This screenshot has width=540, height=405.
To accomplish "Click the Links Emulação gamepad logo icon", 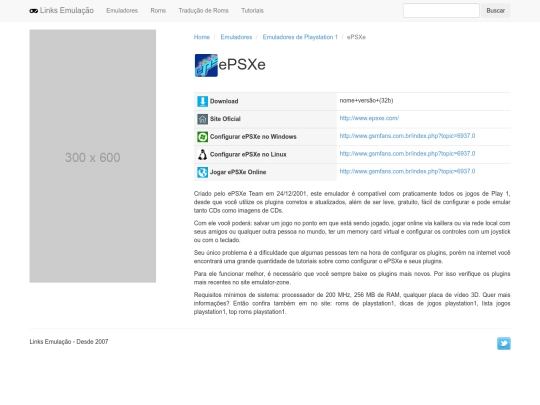I will coord(33,11).
